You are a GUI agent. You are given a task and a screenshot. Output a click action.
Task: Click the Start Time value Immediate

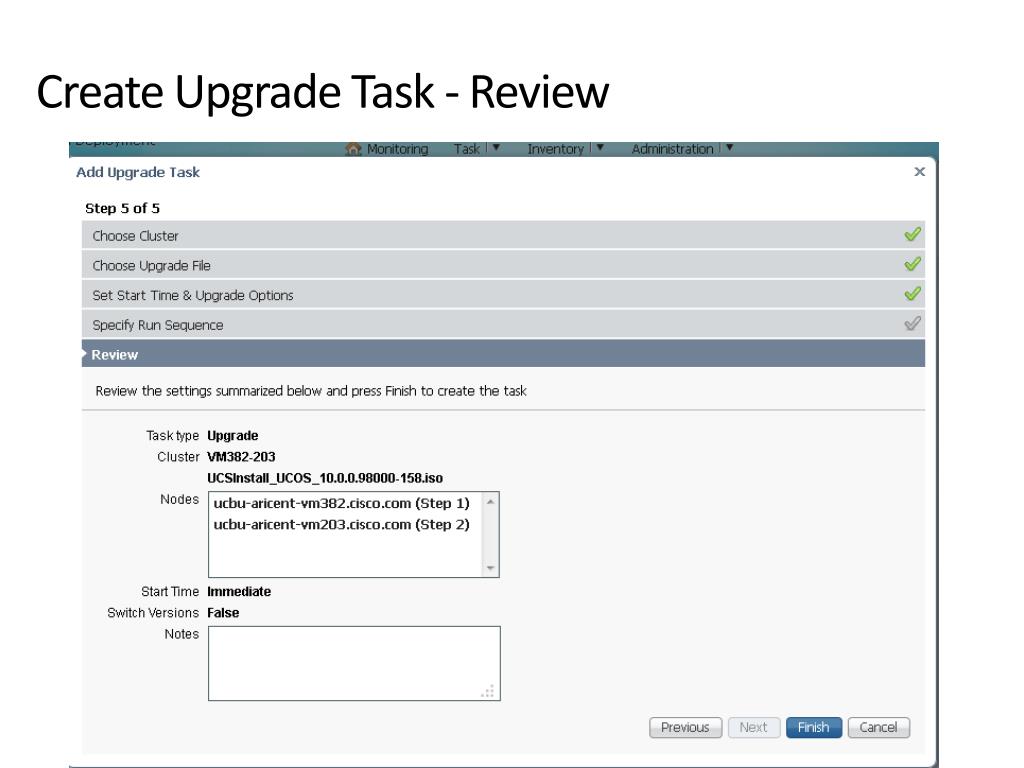tap(239, 591)
